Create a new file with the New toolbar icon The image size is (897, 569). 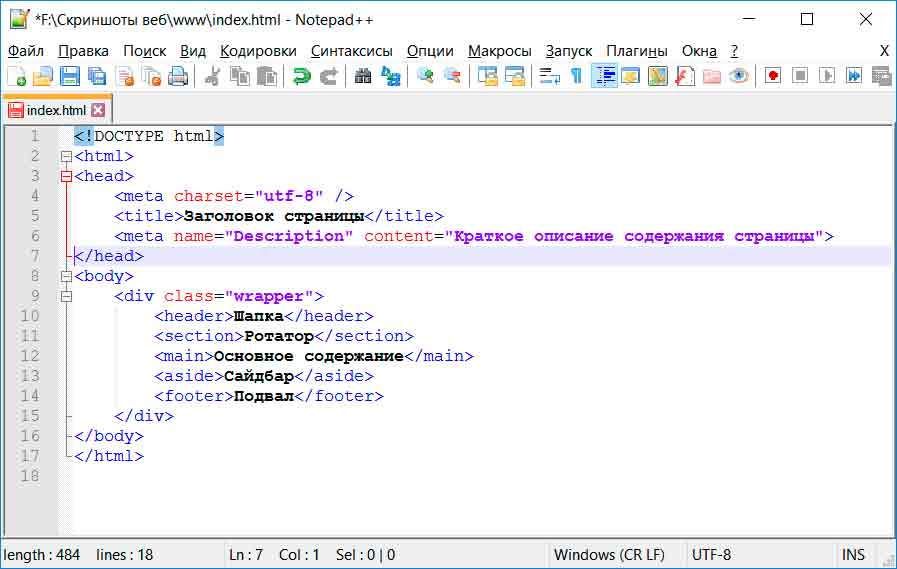[17, 76]
